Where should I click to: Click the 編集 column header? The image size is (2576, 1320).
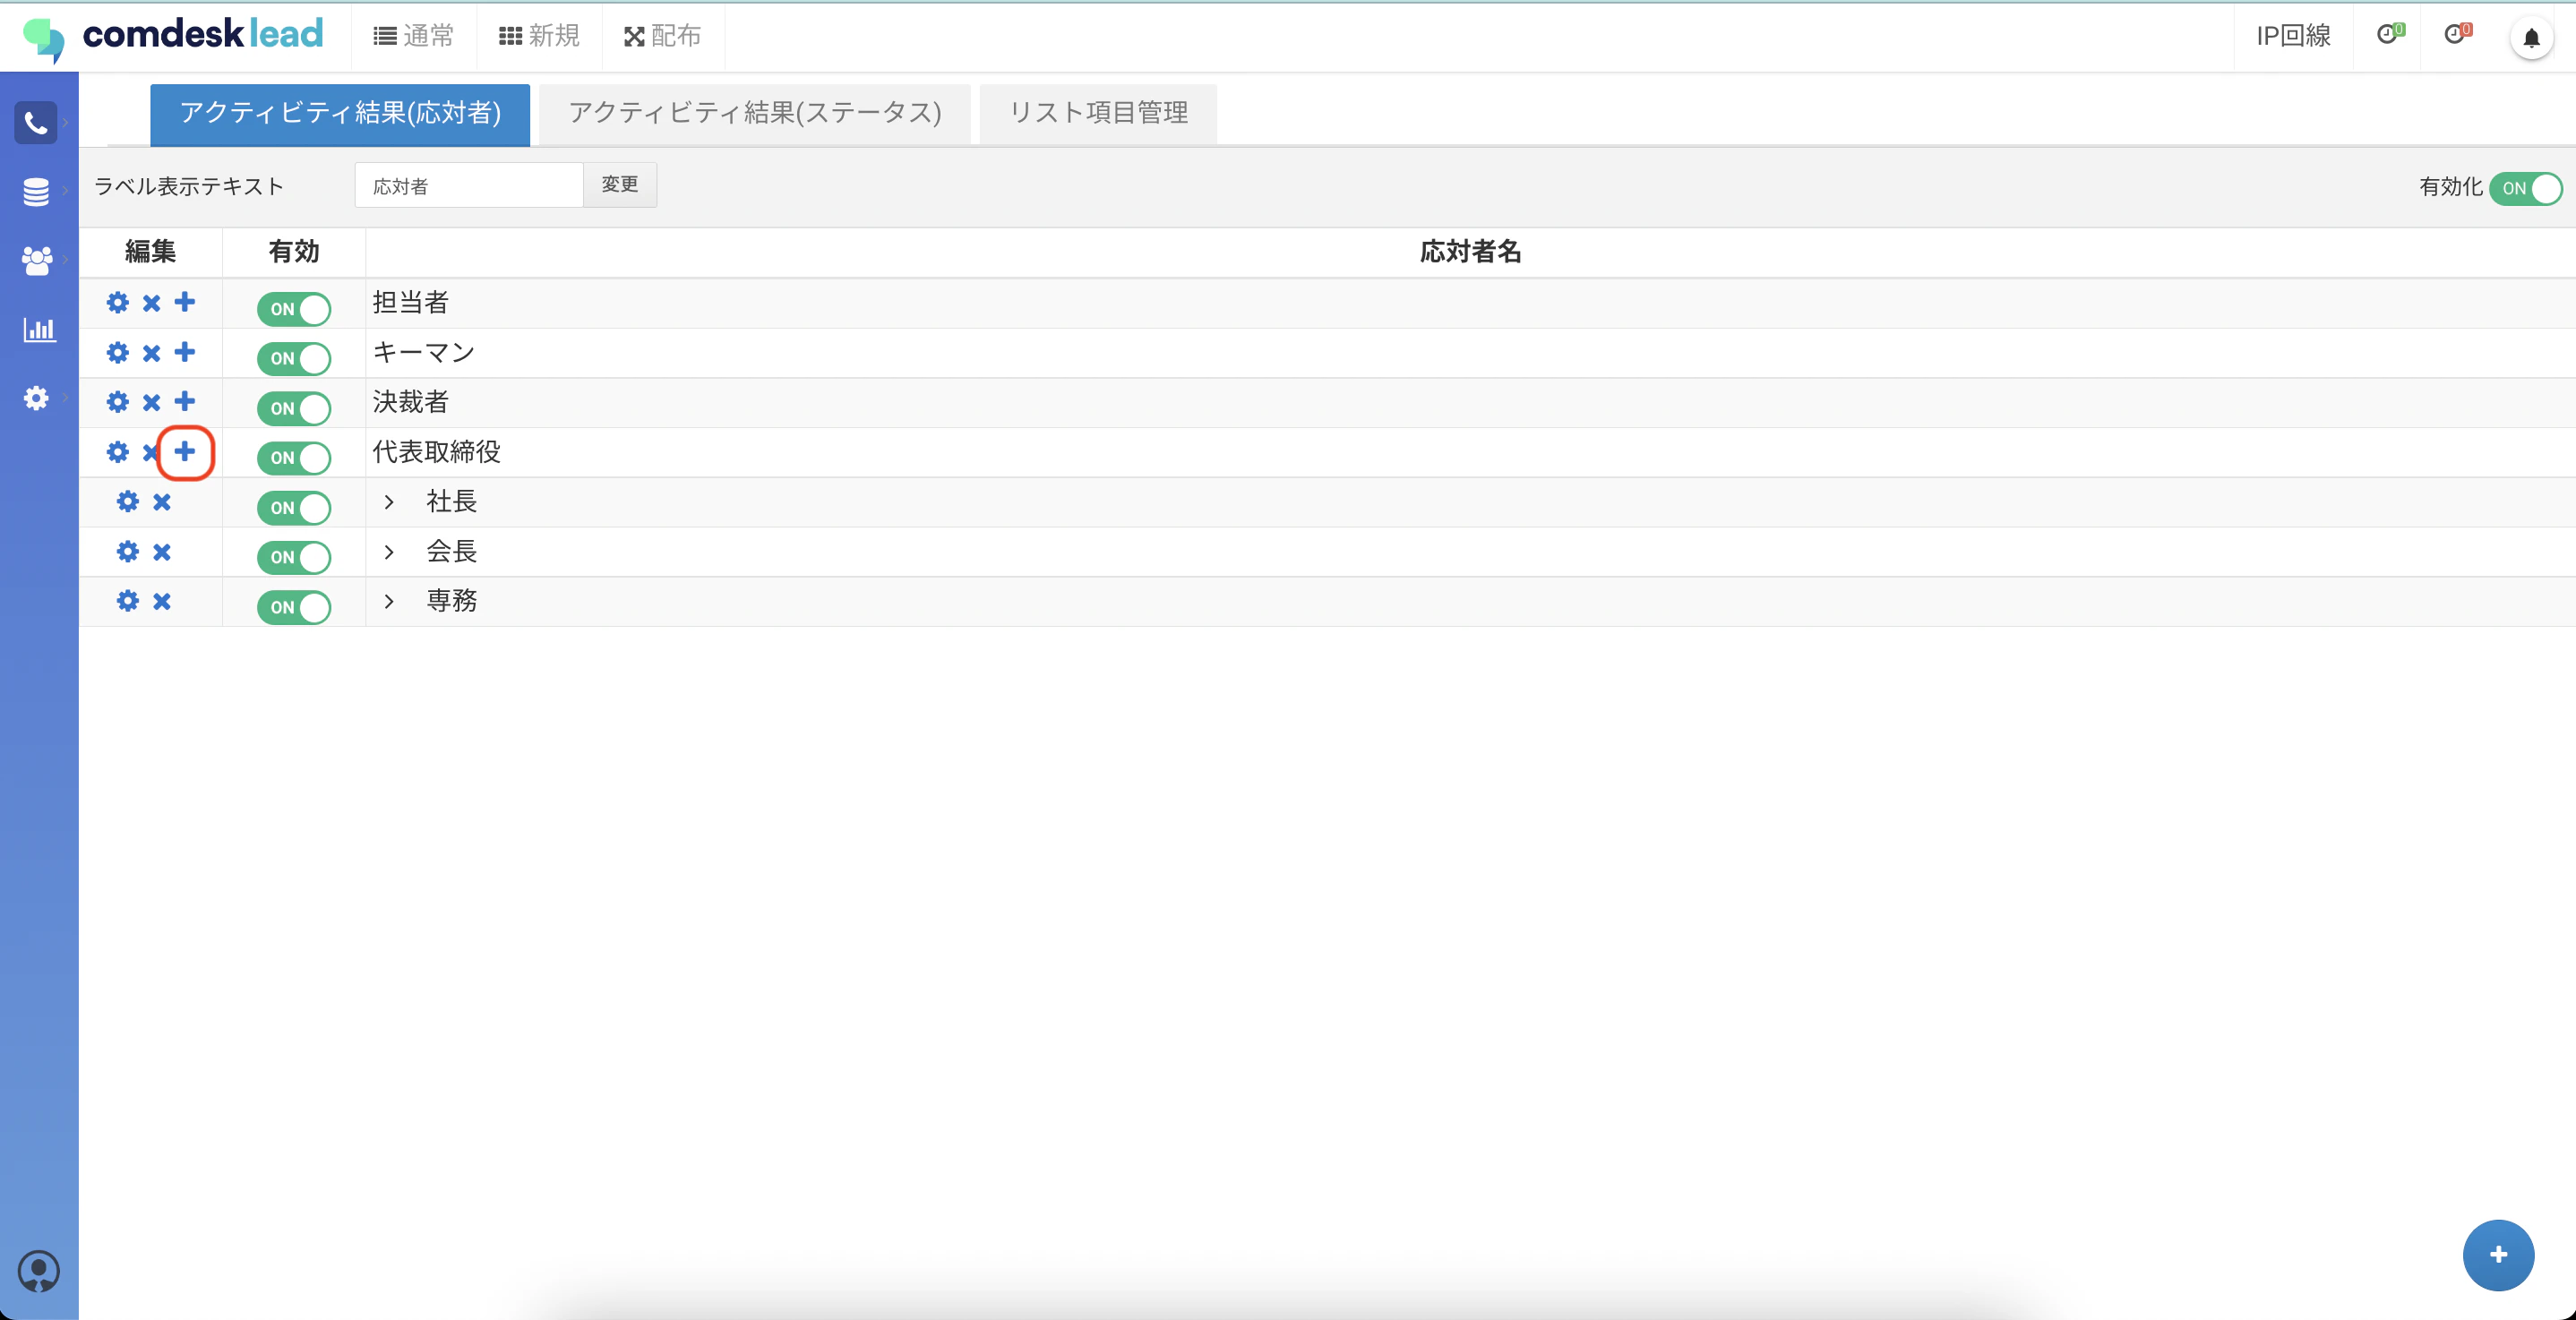pos(150,252)
